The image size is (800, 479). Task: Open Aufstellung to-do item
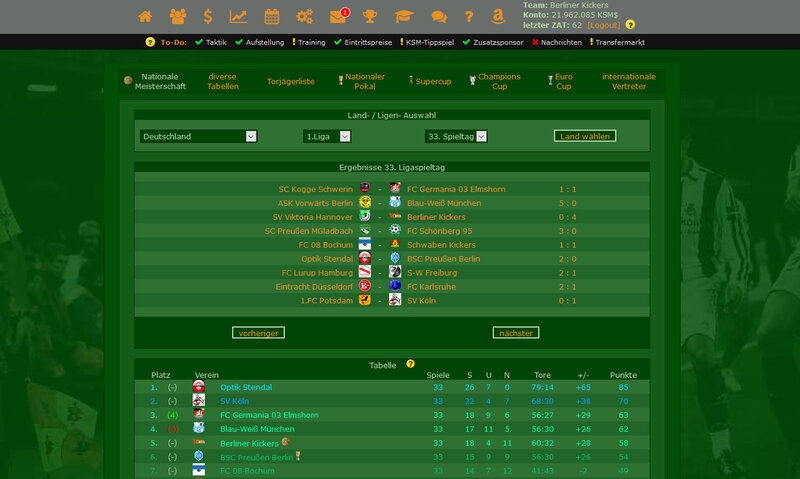pos(265,42)
